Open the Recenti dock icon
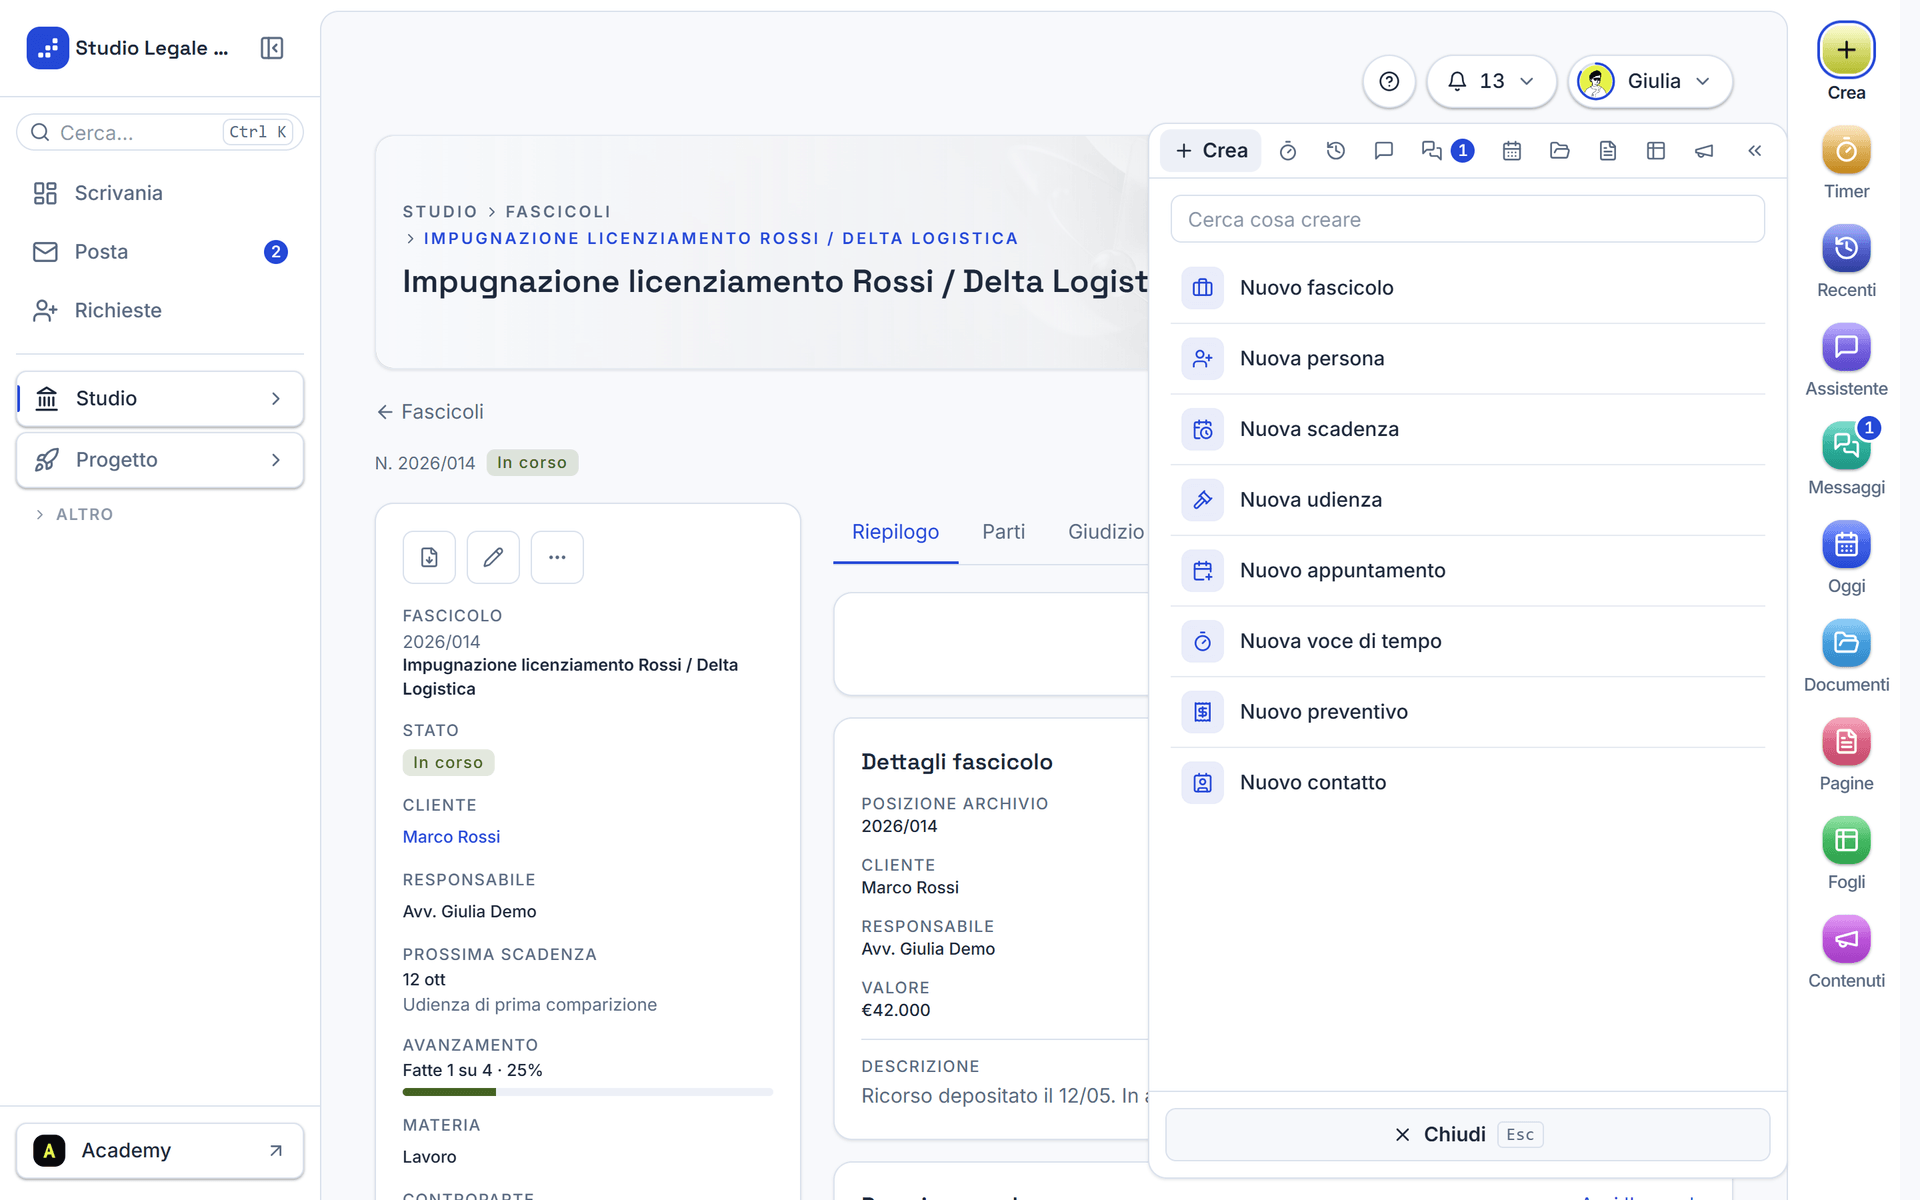This screenshot has width=1920, height=1200. point(1846,249)
